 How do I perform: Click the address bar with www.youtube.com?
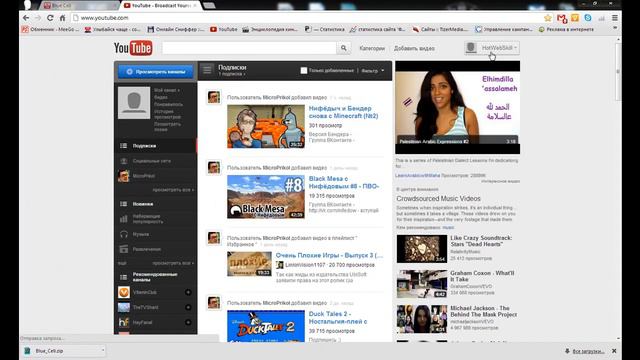coord(306,18)
